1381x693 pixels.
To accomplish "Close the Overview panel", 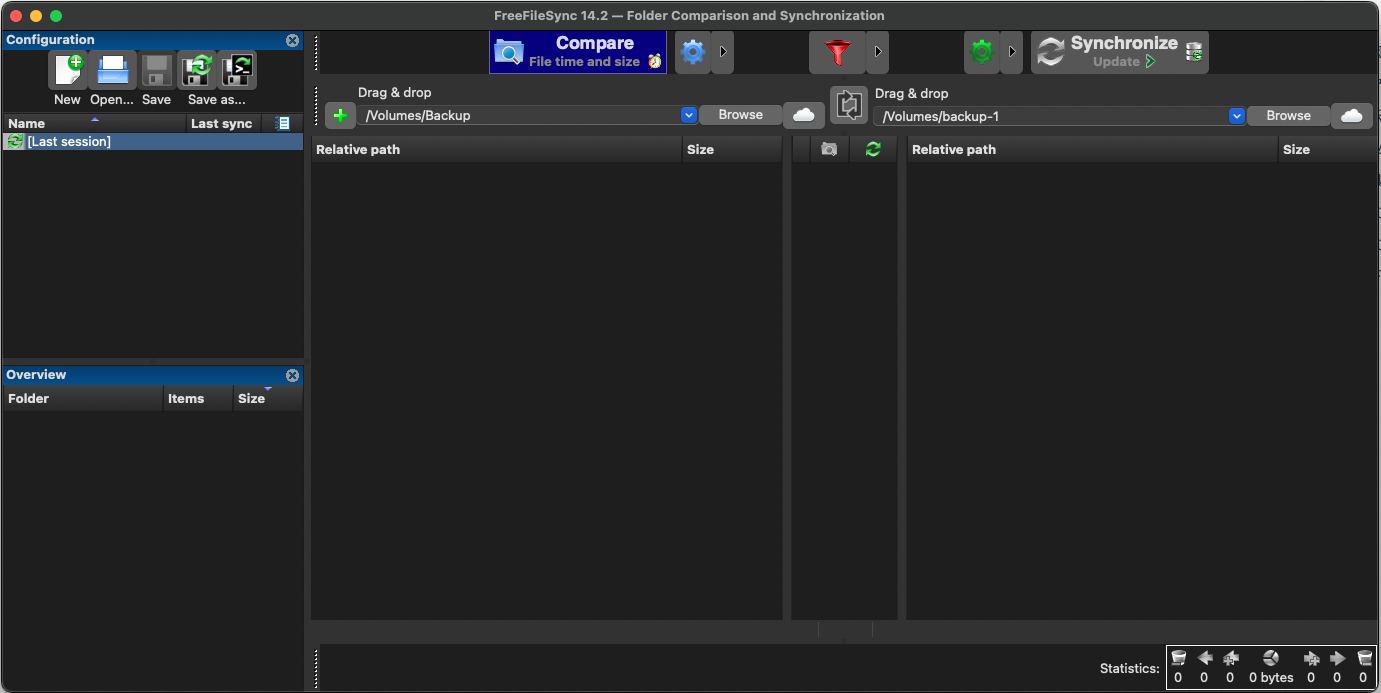I will pos(292,376).
